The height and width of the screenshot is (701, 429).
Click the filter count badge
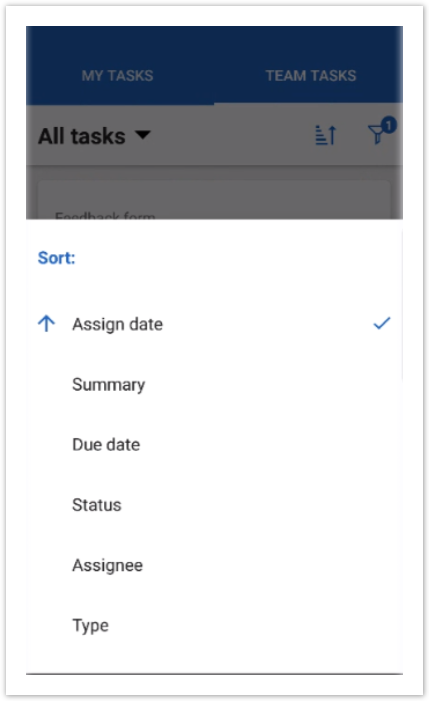point(389,125)
